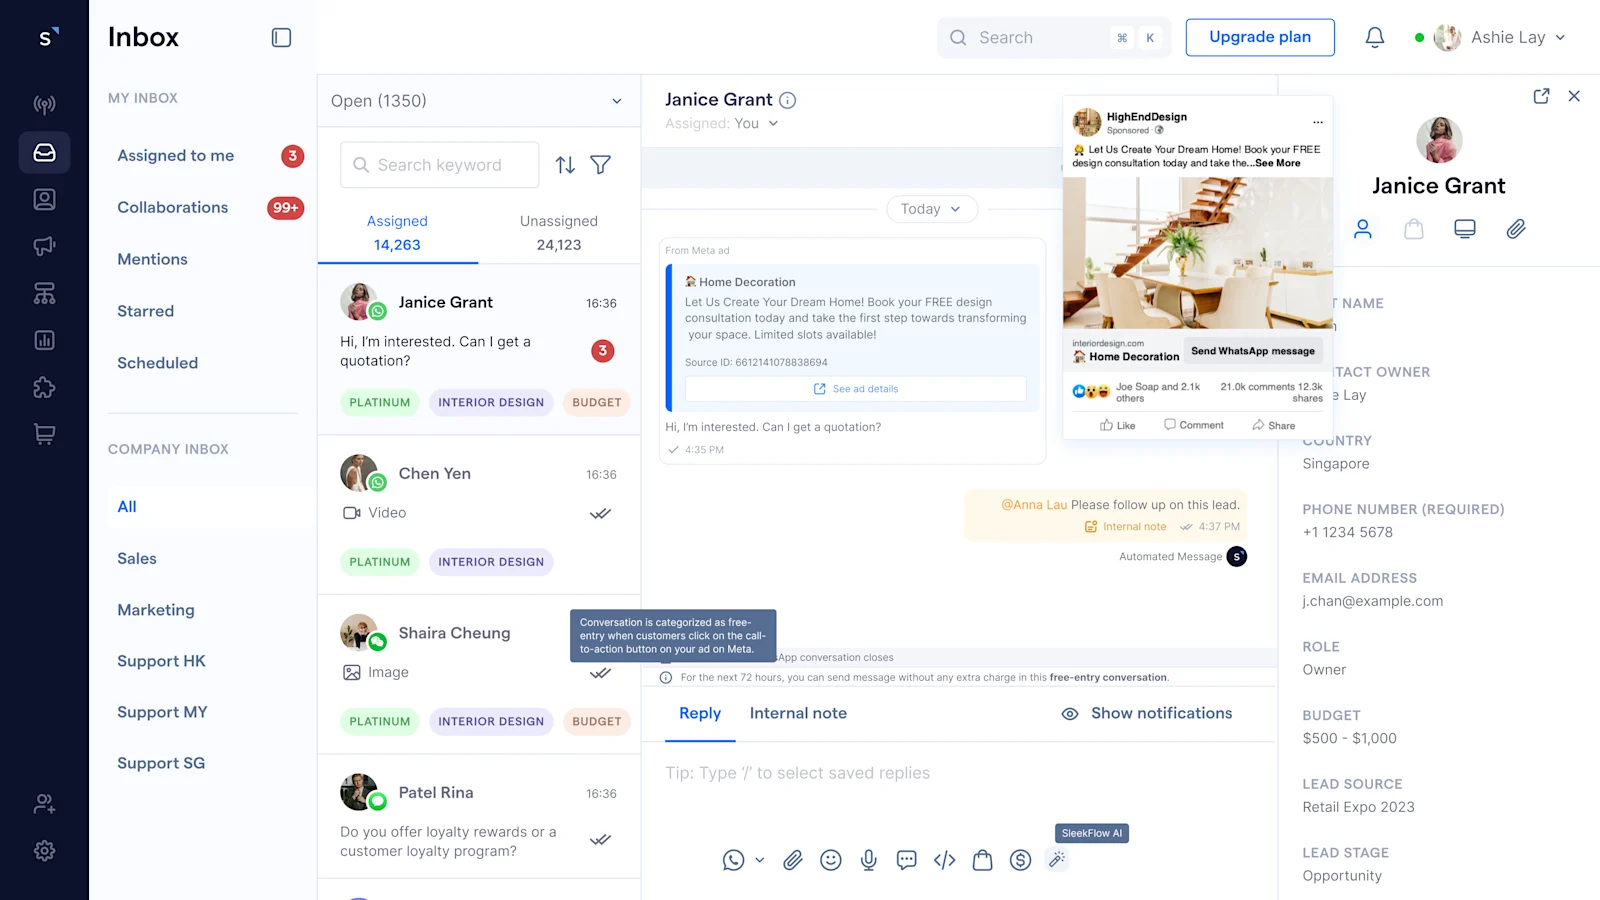Image resolution: width=1600 pixels, height=900 pixels.
Task: Attach a file to the reply
Action: pos(792,860)
